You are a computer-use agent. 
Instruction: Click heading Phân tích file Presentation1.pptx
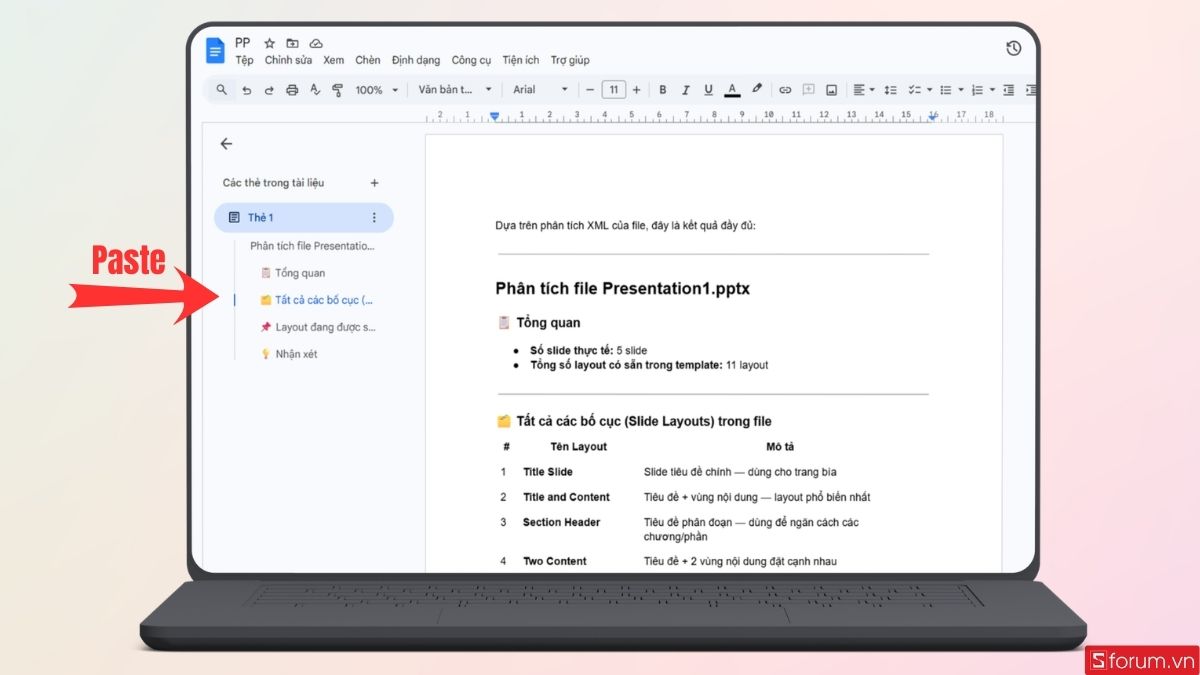(622, 289)
